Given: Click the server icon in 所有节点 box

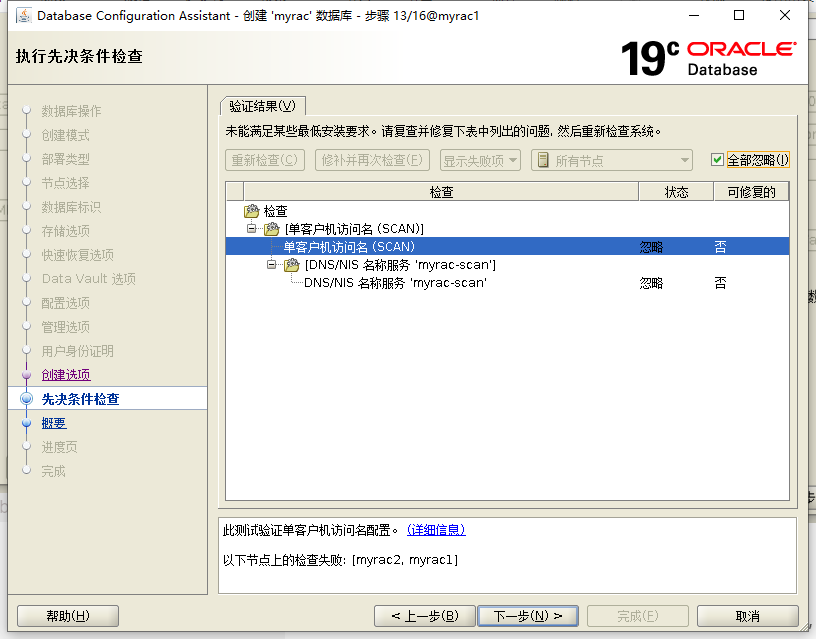Looking at the screenshot, I should coord(543,160).
